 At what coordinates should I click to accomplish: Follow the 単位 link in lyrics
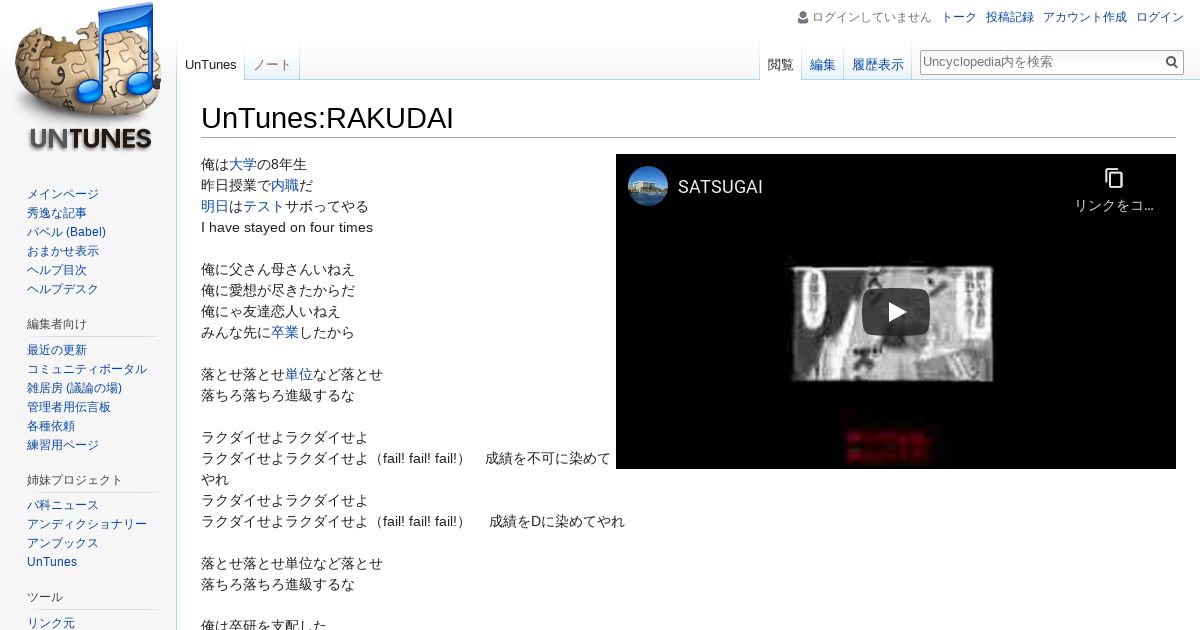tap(299, 374)
